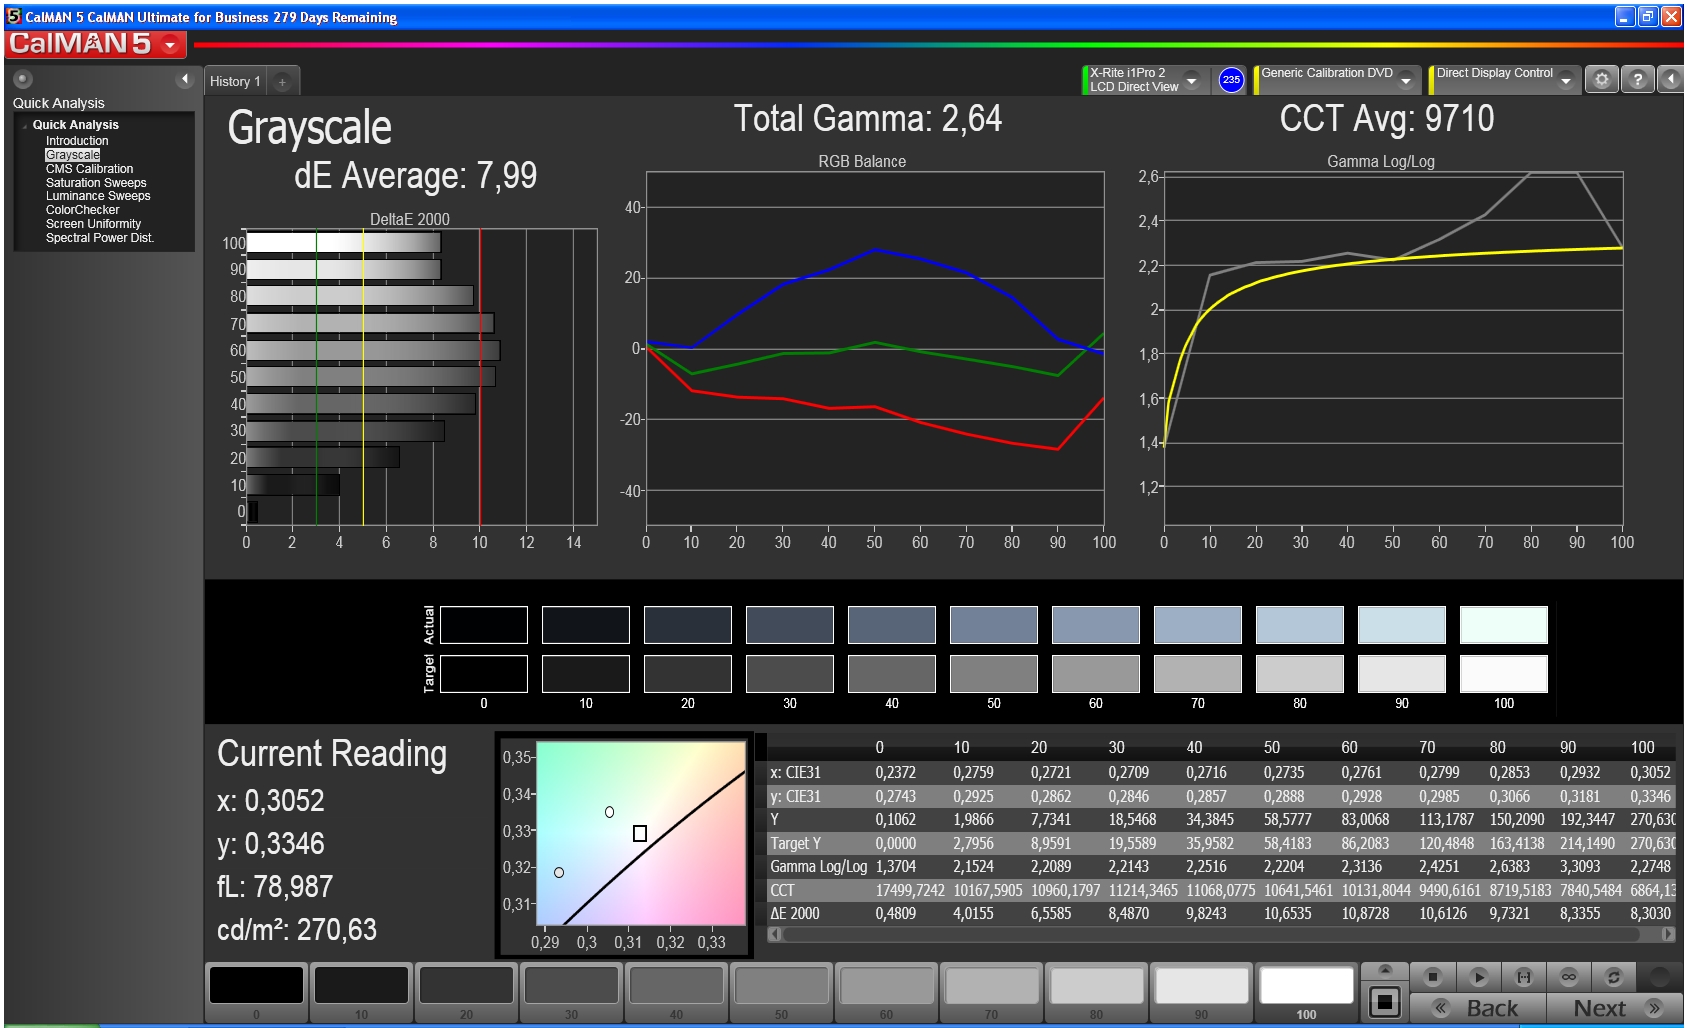Viewport: 1688px width, 1028px height.
Task: Click the CIE chromaticity chart target square
Action: [640, 833]
